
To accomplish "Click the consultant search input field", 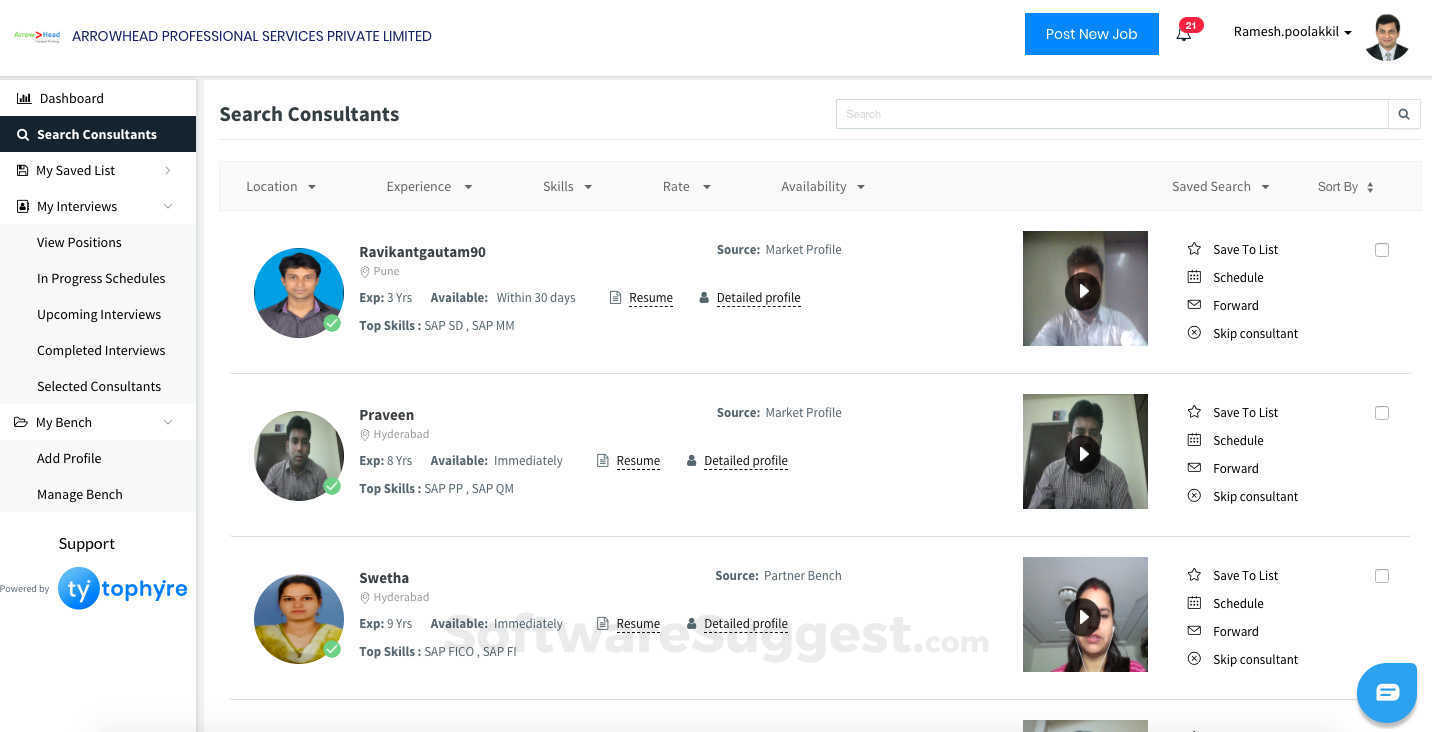I will pos(1112,114).
